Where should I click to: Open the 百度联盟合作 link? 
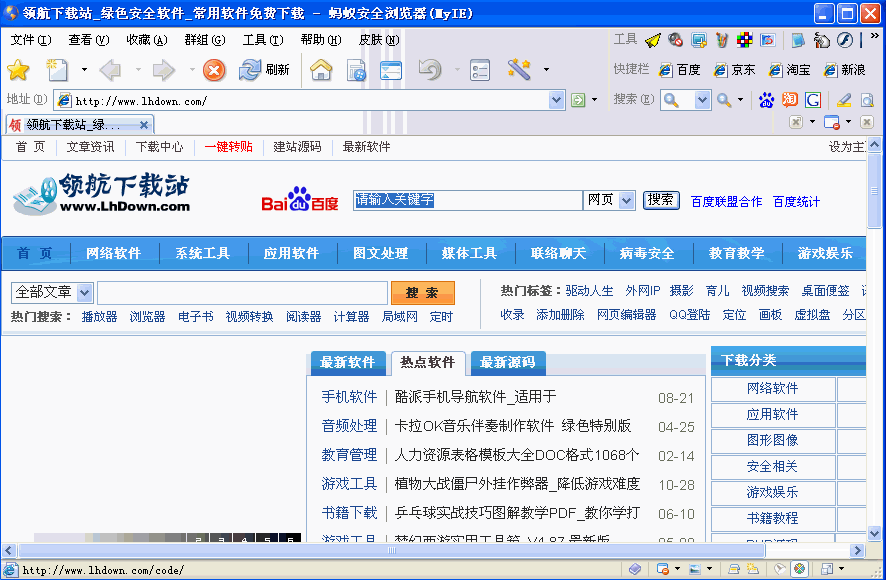pos(726,201)
